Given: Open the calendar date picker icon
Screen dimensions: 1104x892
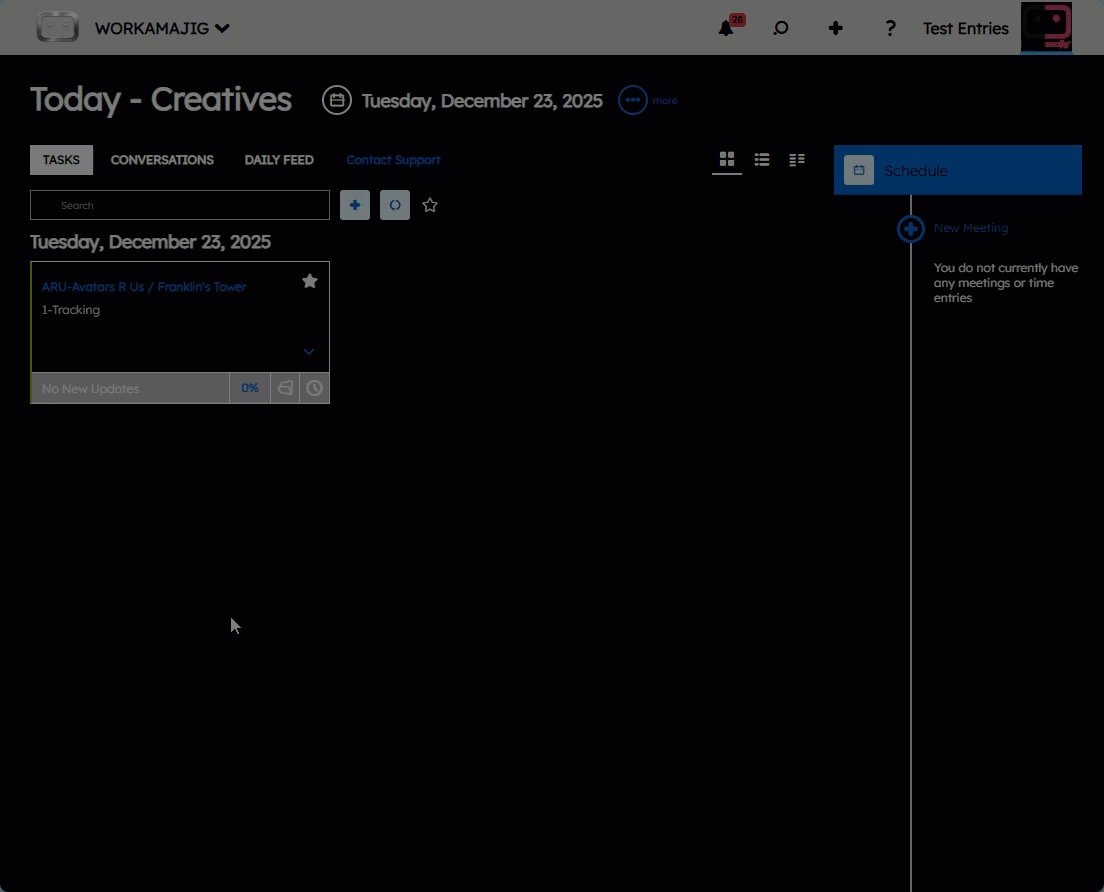Looking at the screenshot, I should click(337, 100).
